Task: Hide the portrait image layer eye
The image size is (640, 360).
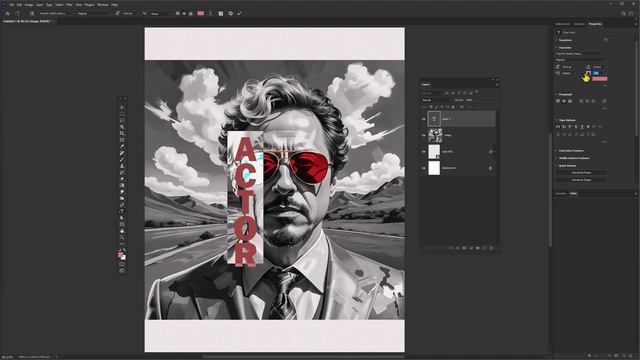Action: pos(424,135)
